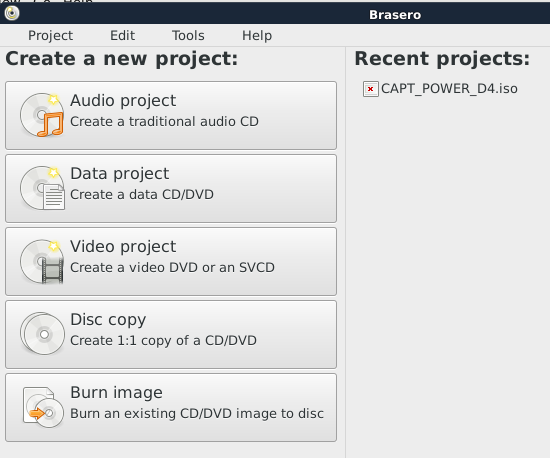The image size is (550, 458).
Task: Click the data disc document icon
Action: point(42,188)
